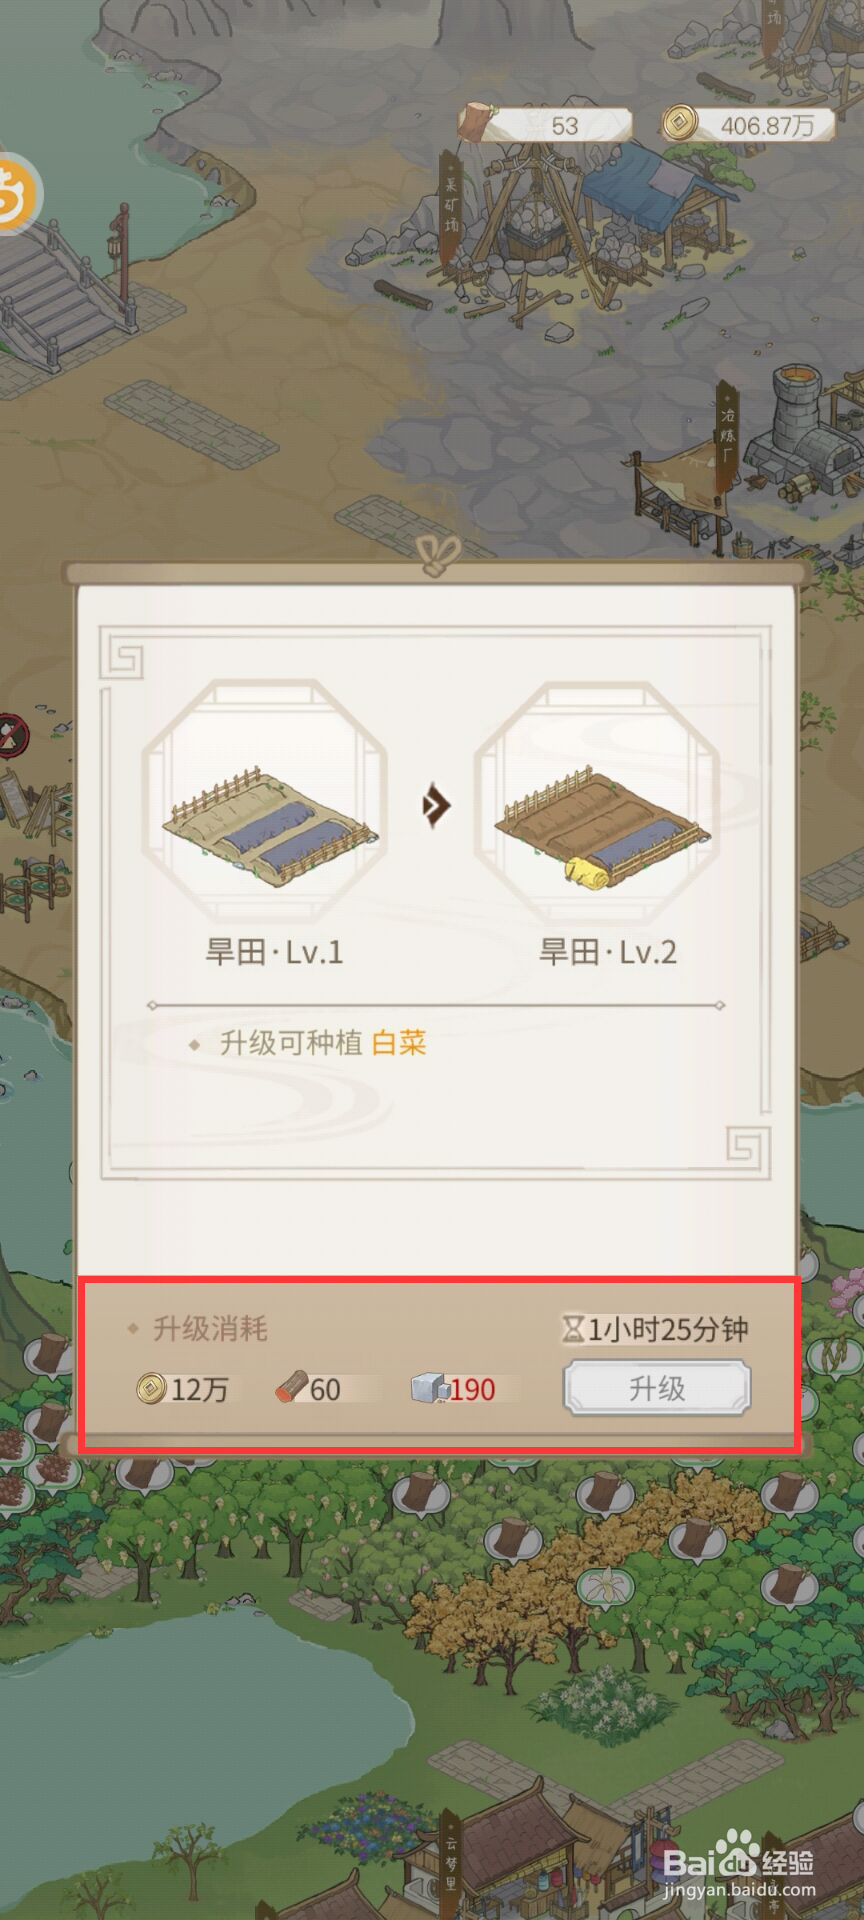Tap the 云梦里 signpost at bottom

click(450, 1858)
